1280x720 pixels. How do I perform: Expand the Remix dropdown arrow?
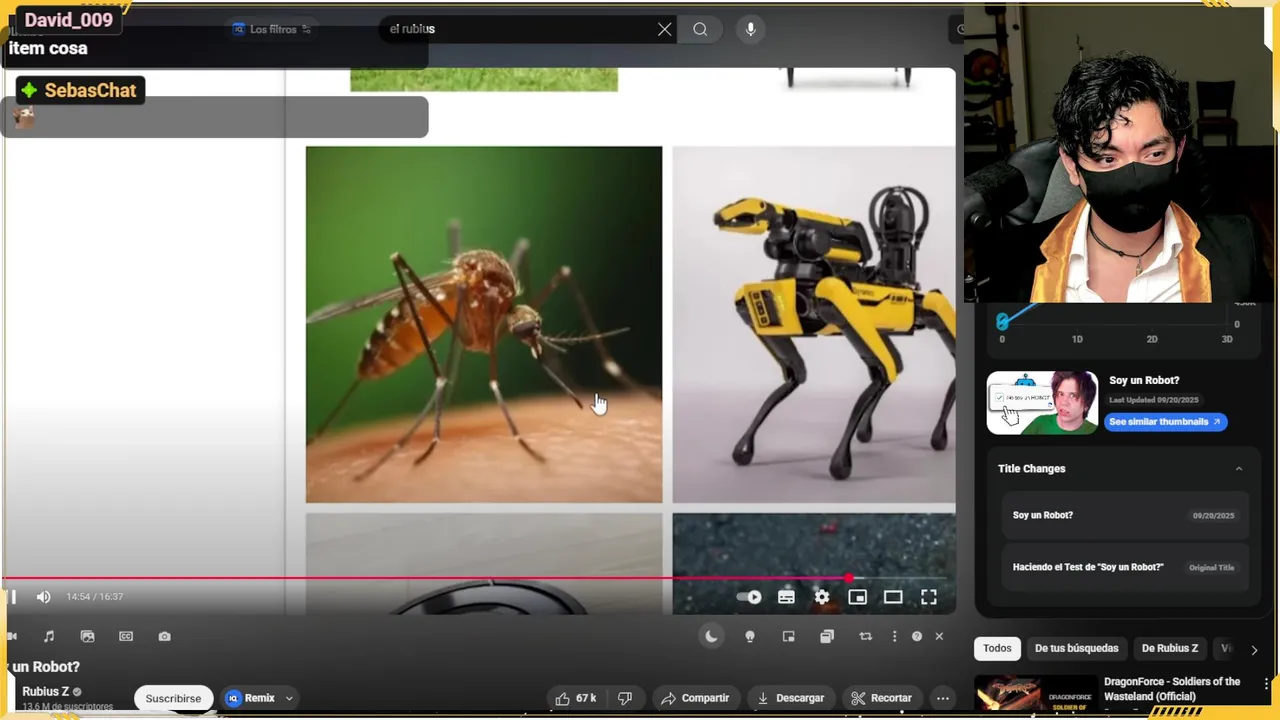click(289, 698)
